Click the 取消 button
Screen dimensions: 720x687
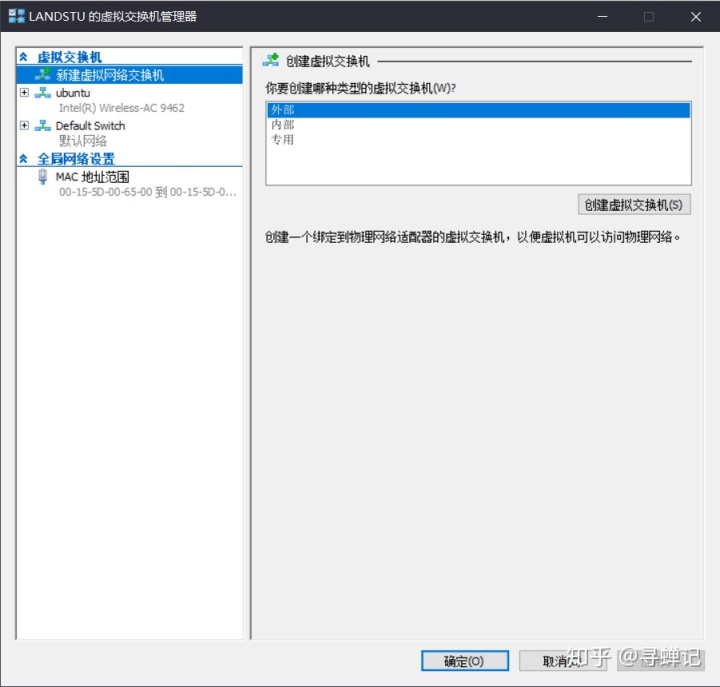(563, 661)
